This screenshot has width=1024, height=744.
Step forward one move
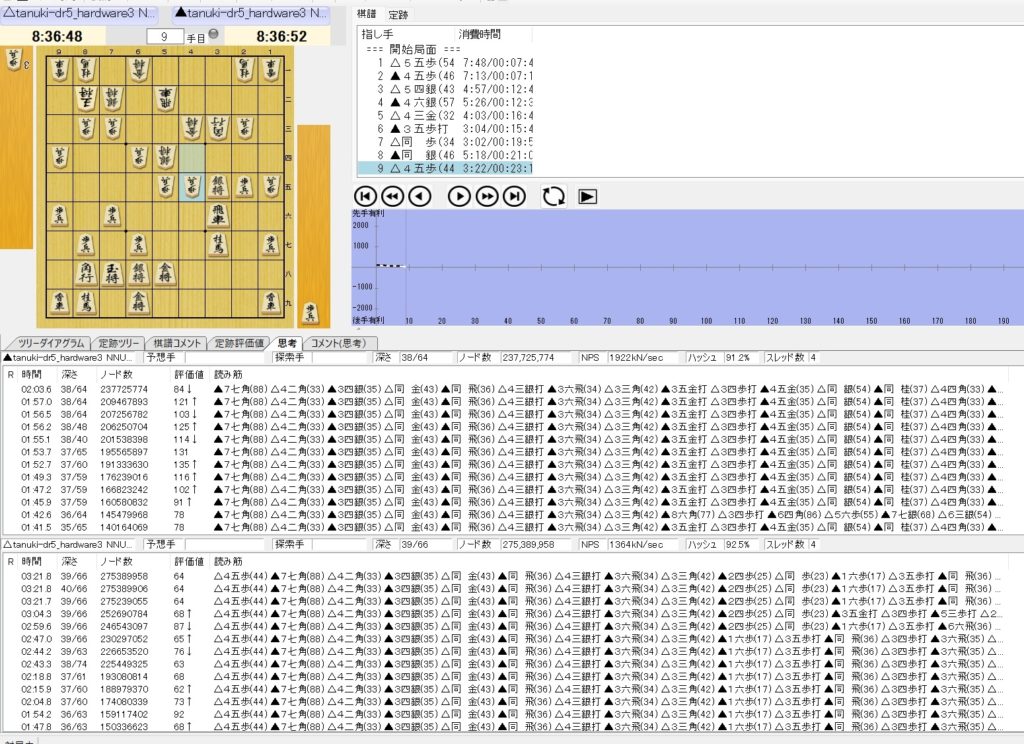[x=459, y=196]
